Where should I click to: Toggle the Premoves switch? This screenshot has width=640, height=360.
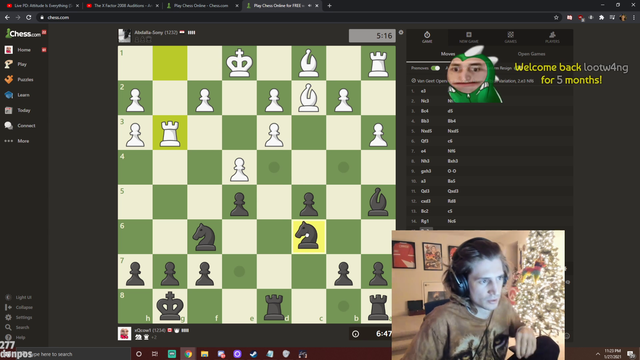435,68
